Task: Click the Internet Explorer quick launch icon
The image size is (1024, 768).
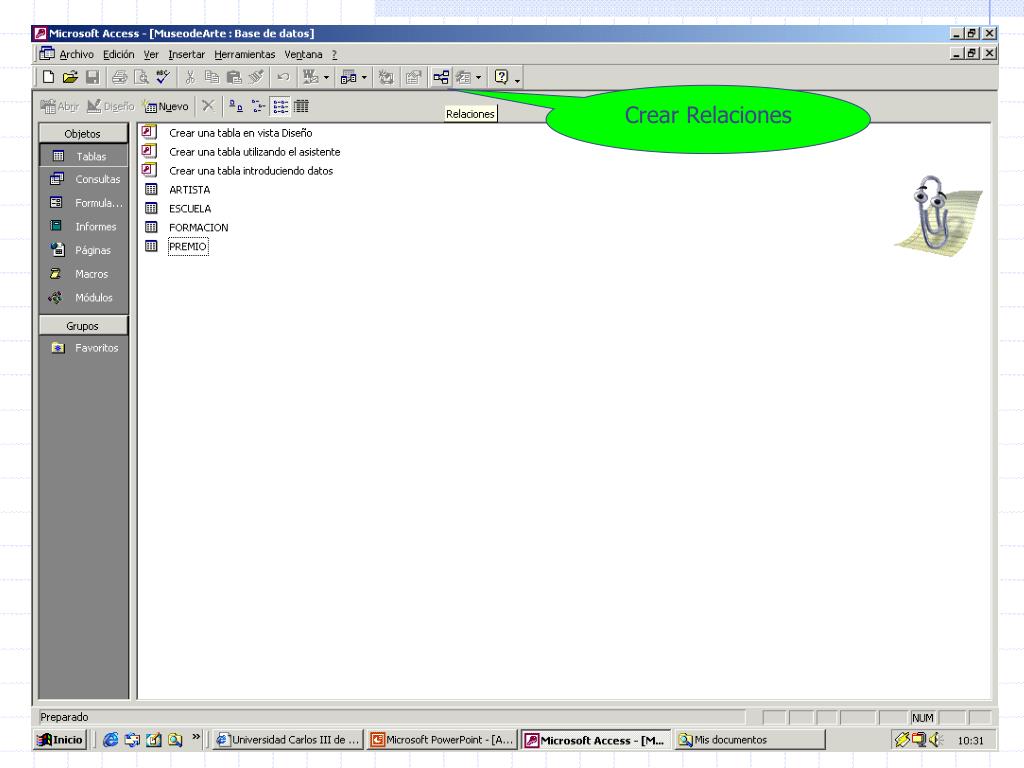Action: coord(110,739)
